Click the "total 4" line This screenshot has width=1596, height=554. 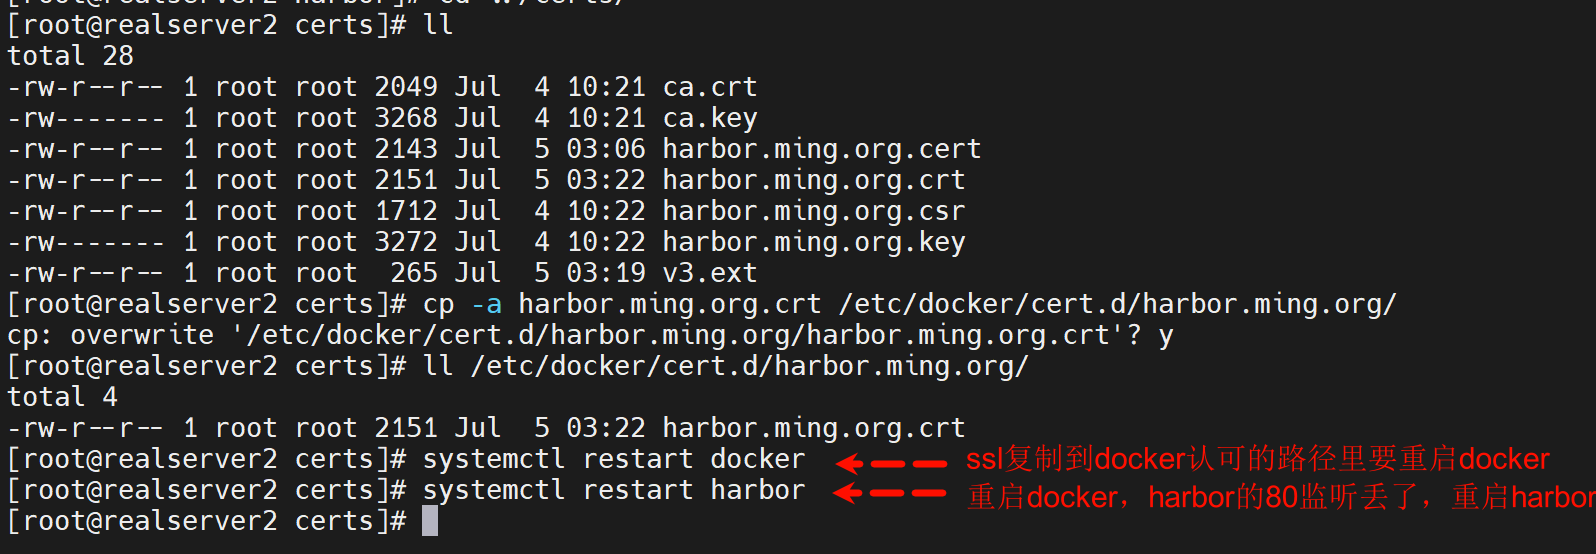click(x=62, y=397)
